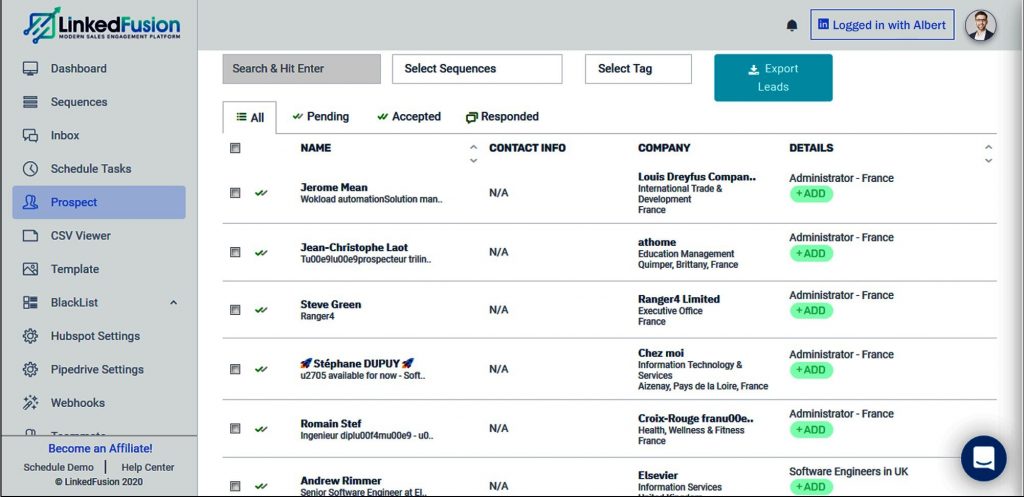Open notifications bell icon

tap(792, 25)
